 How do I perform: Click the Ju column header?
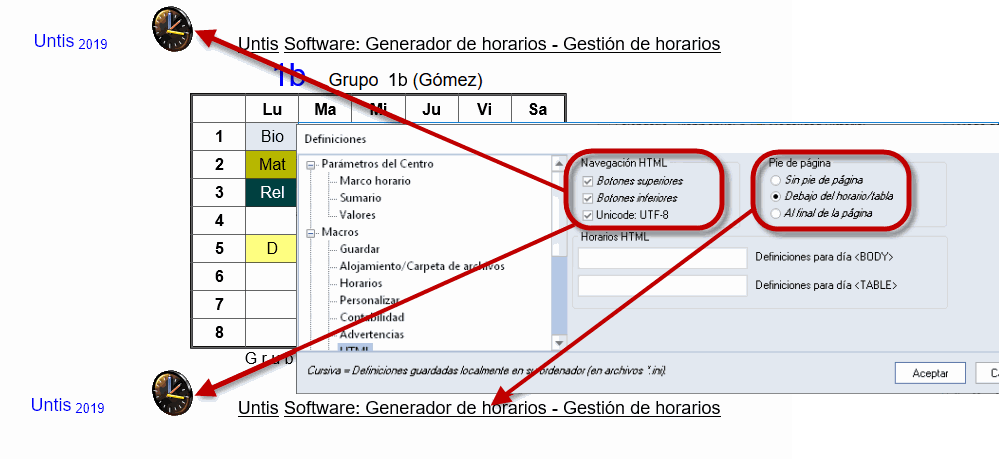431,109
